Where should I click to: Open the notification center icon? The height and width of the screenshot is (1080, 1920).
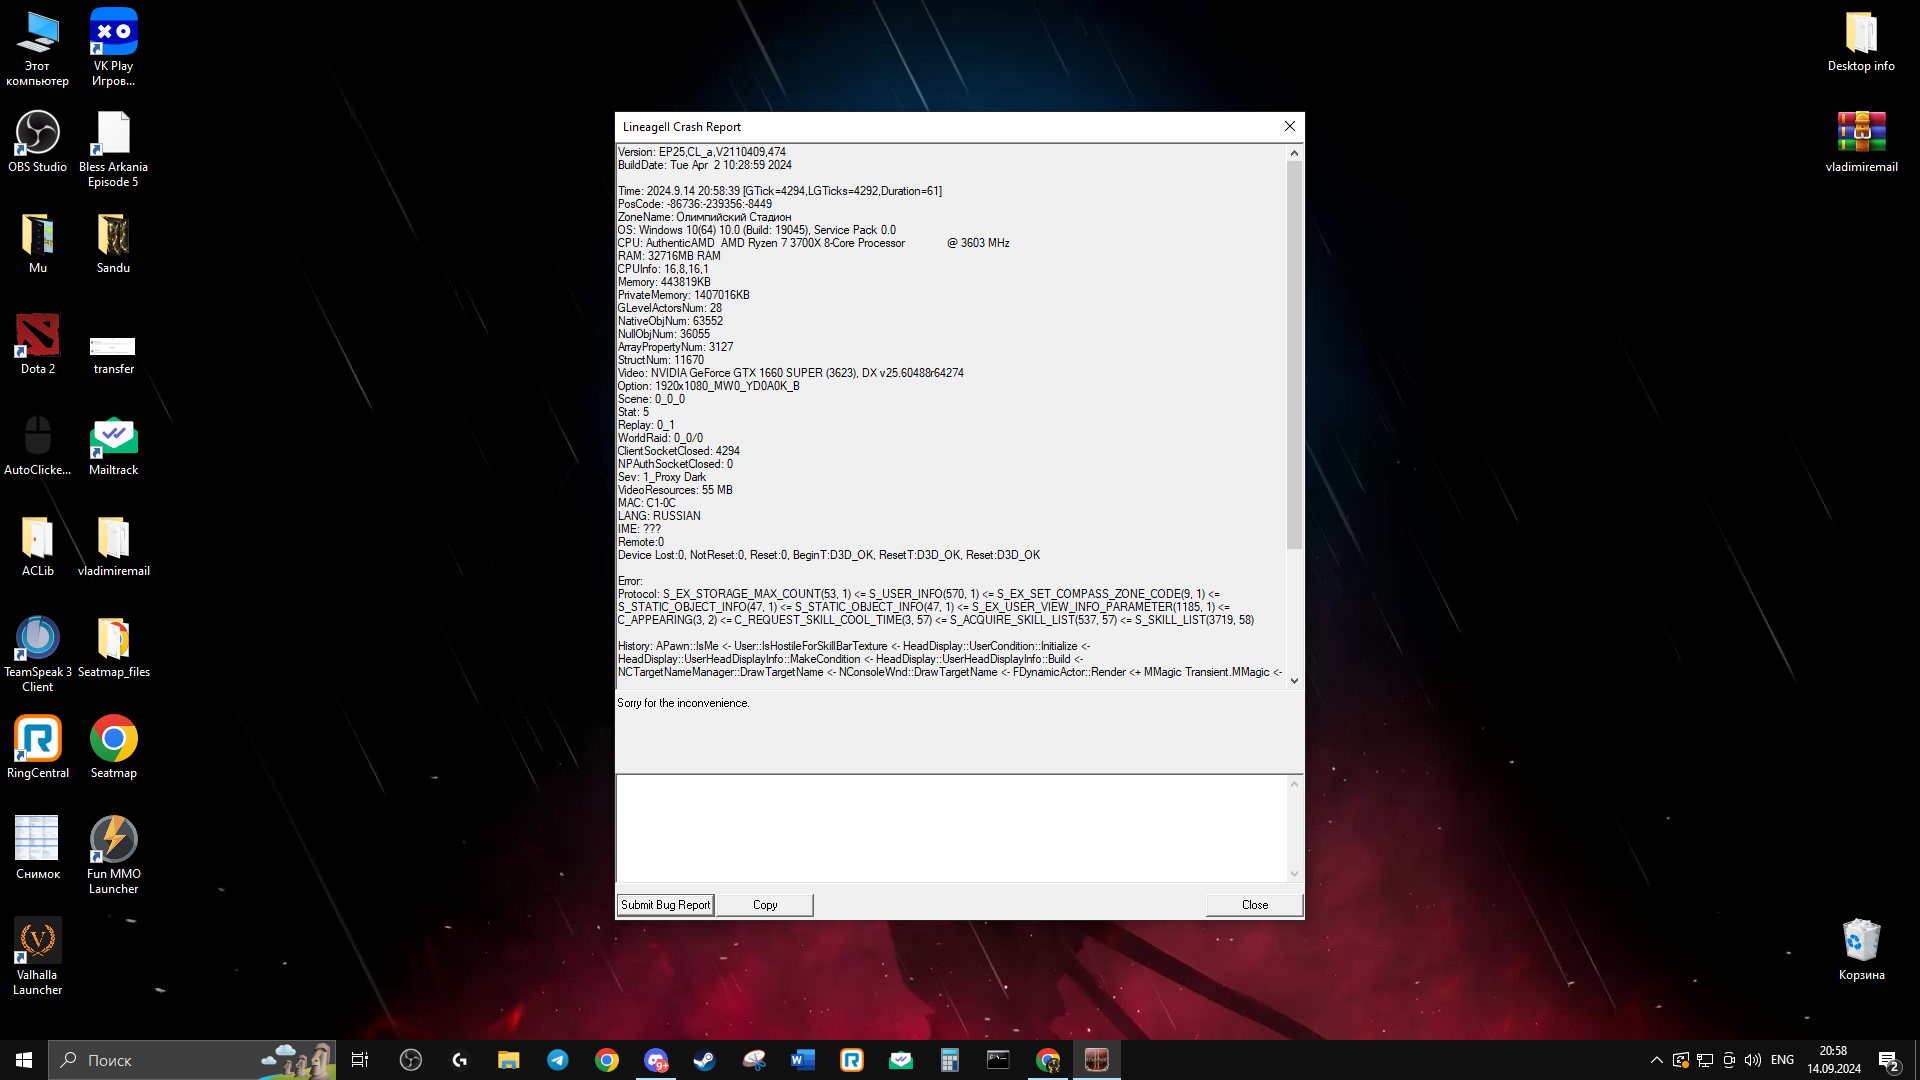click(x=1888, y=1060)
